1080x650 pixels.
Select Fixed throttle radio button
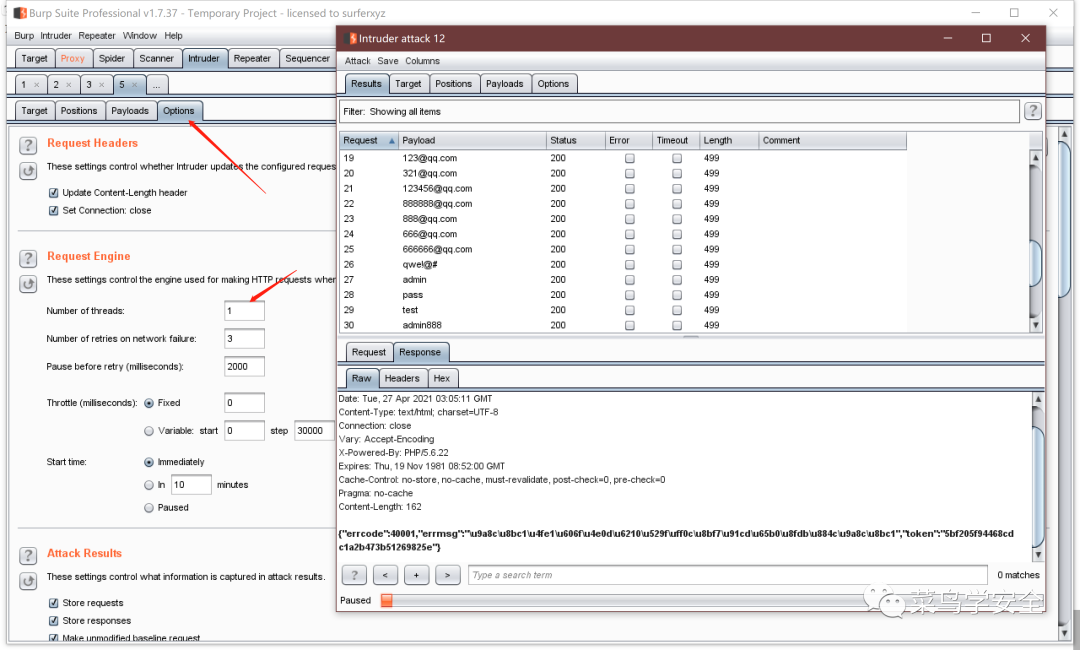click(149, 403)
